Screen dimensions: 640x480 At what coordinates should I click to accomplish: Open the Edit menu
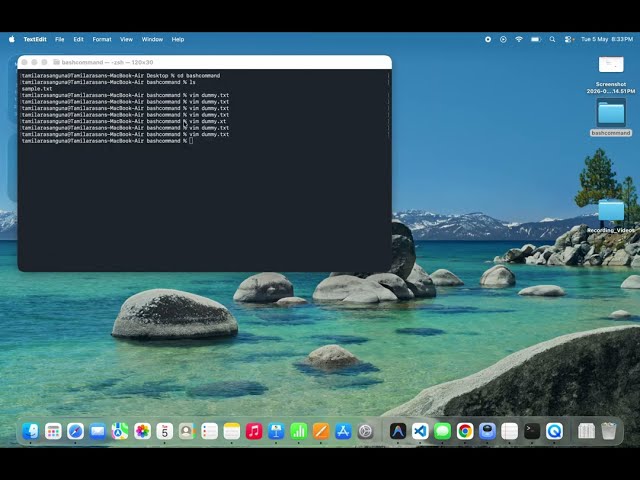(x=78, y=39)
